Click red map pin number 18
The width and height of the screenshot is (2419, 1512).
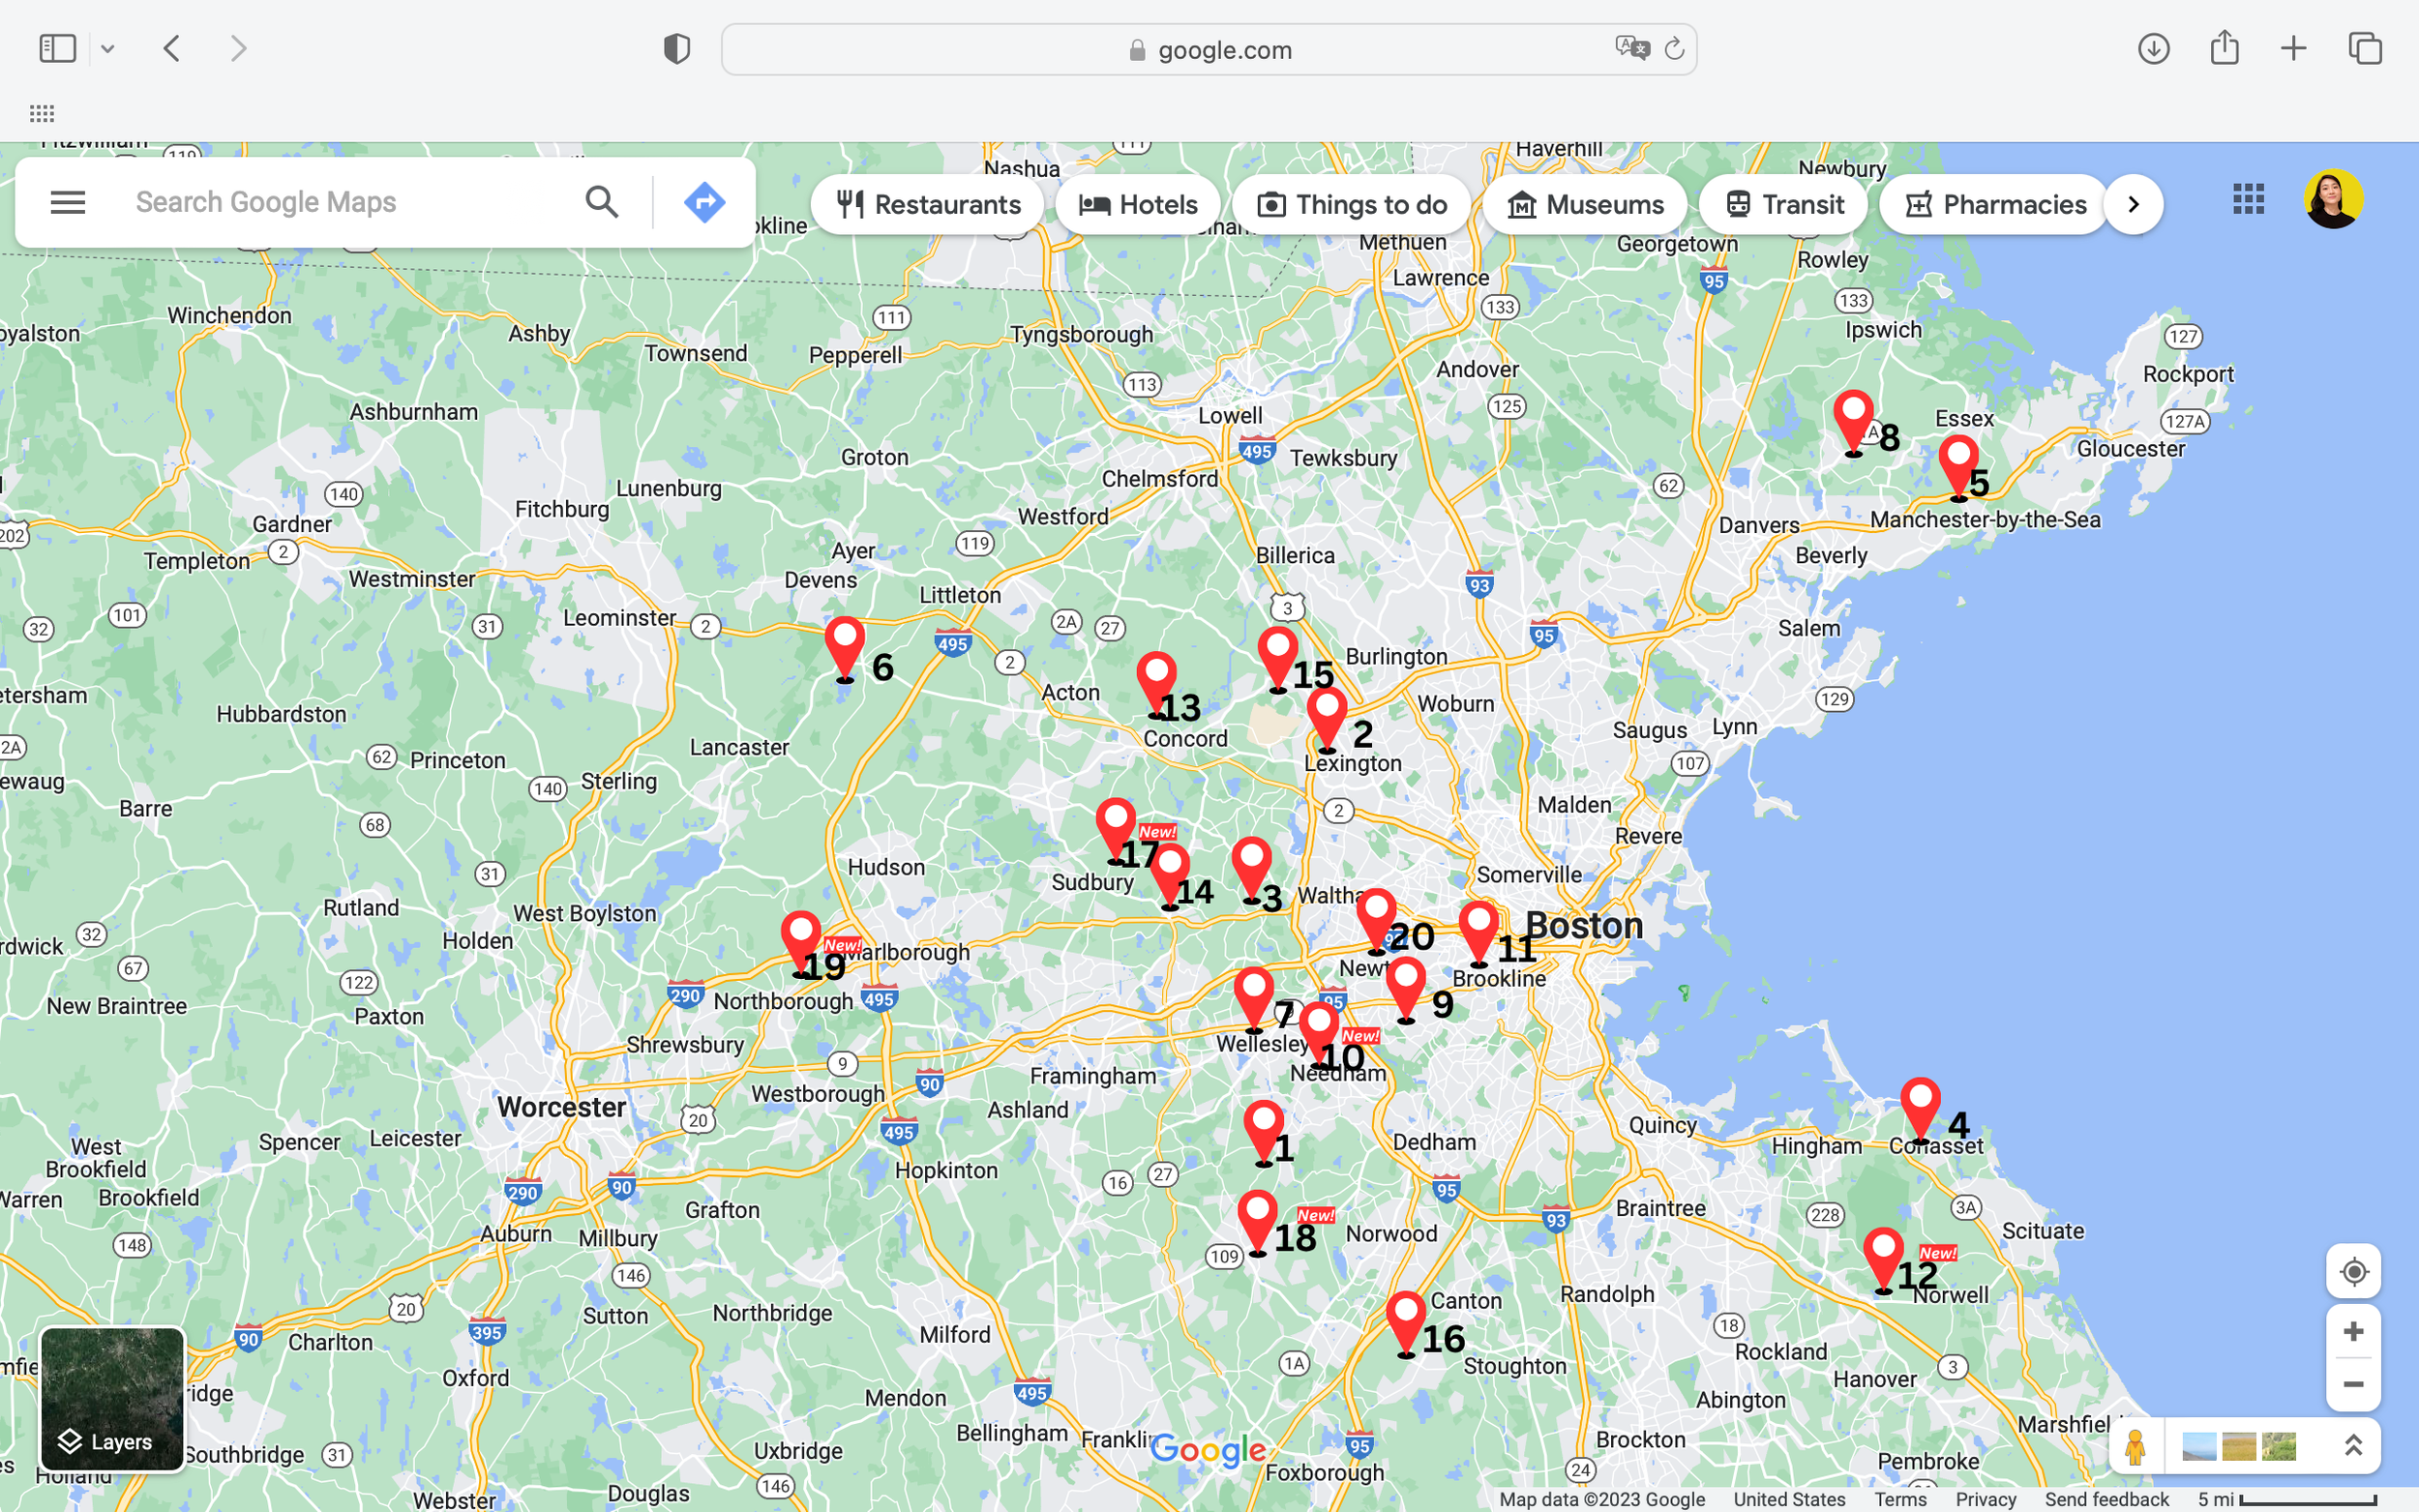[x=1257, y=1223]
